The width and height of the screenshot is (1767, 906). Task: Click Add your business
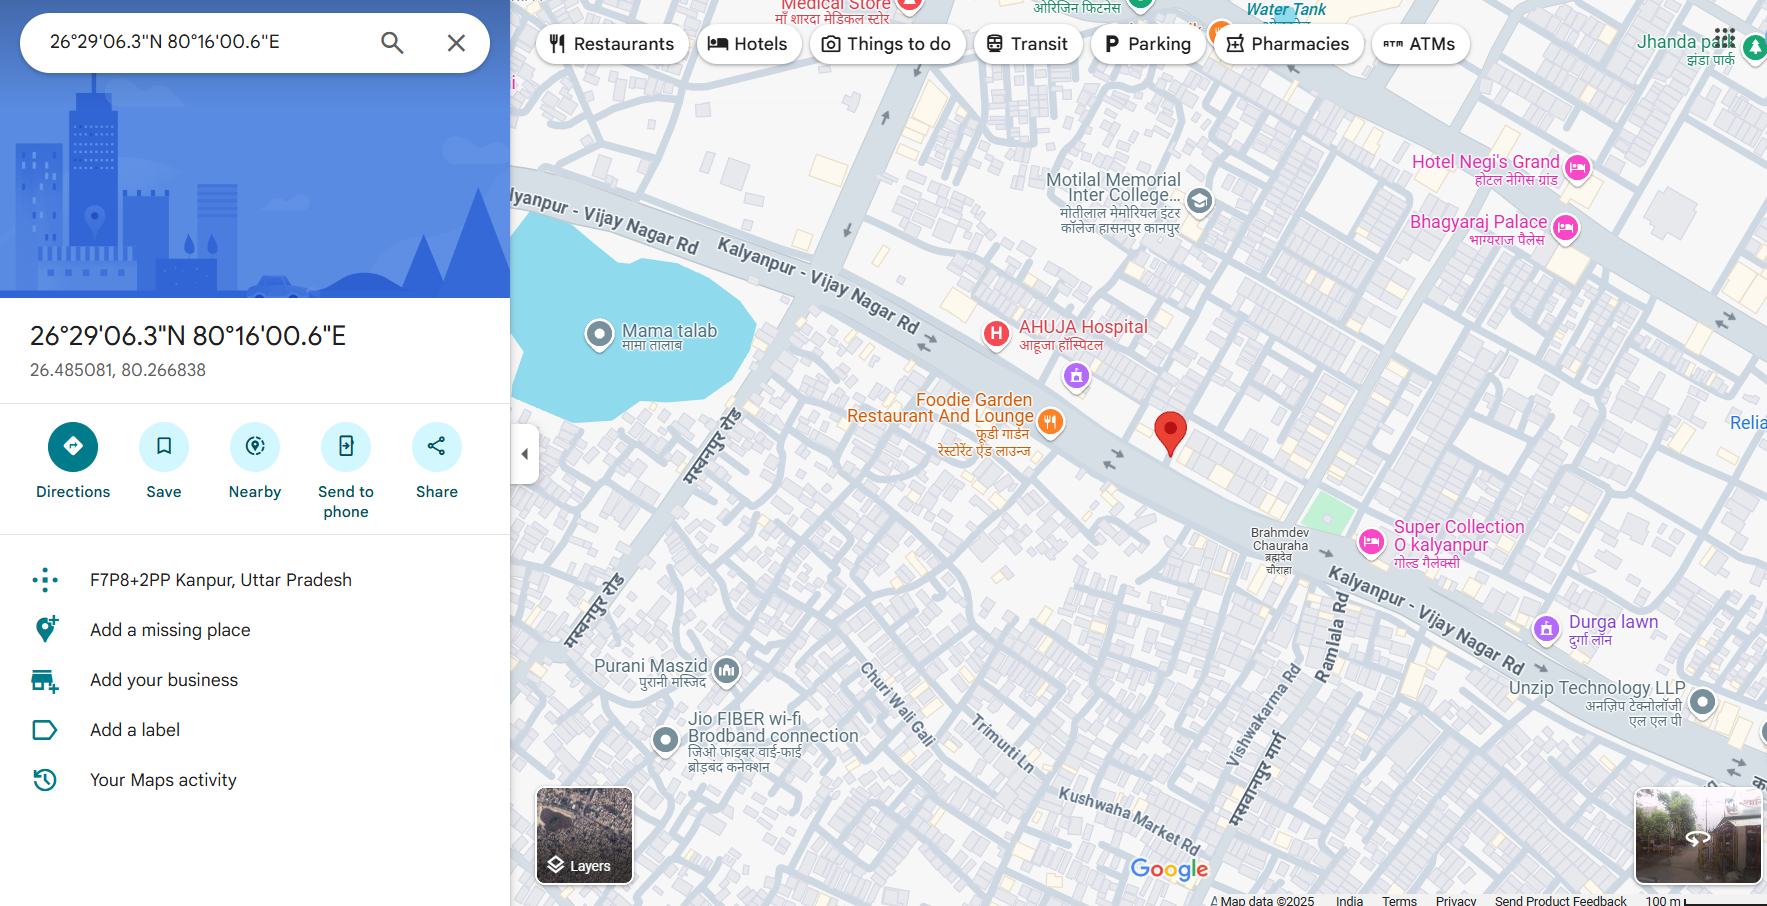[x=164, y=680]
